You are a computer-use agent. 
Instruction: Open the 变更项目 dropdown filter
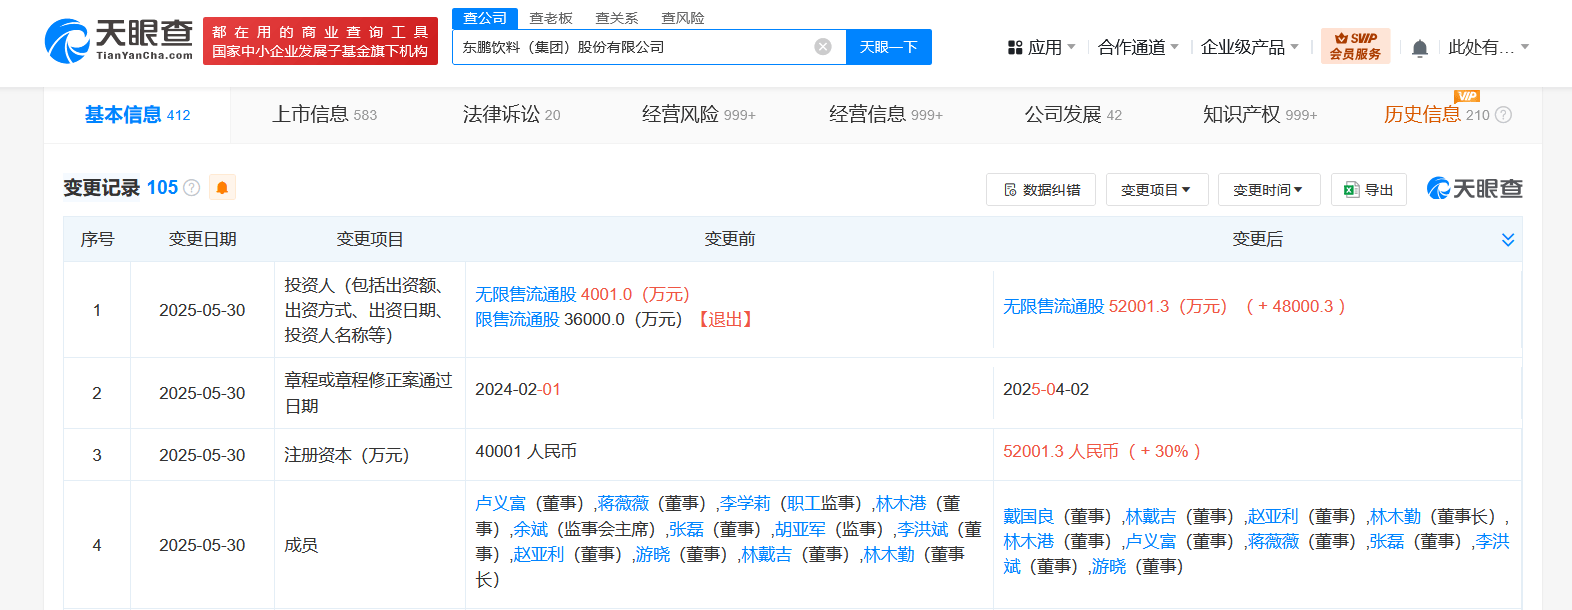click(x=1157, y=190)
